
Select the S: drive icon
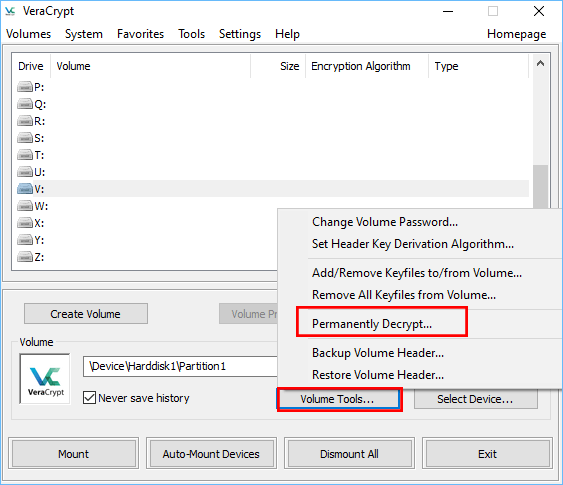[x=25, y=138]
